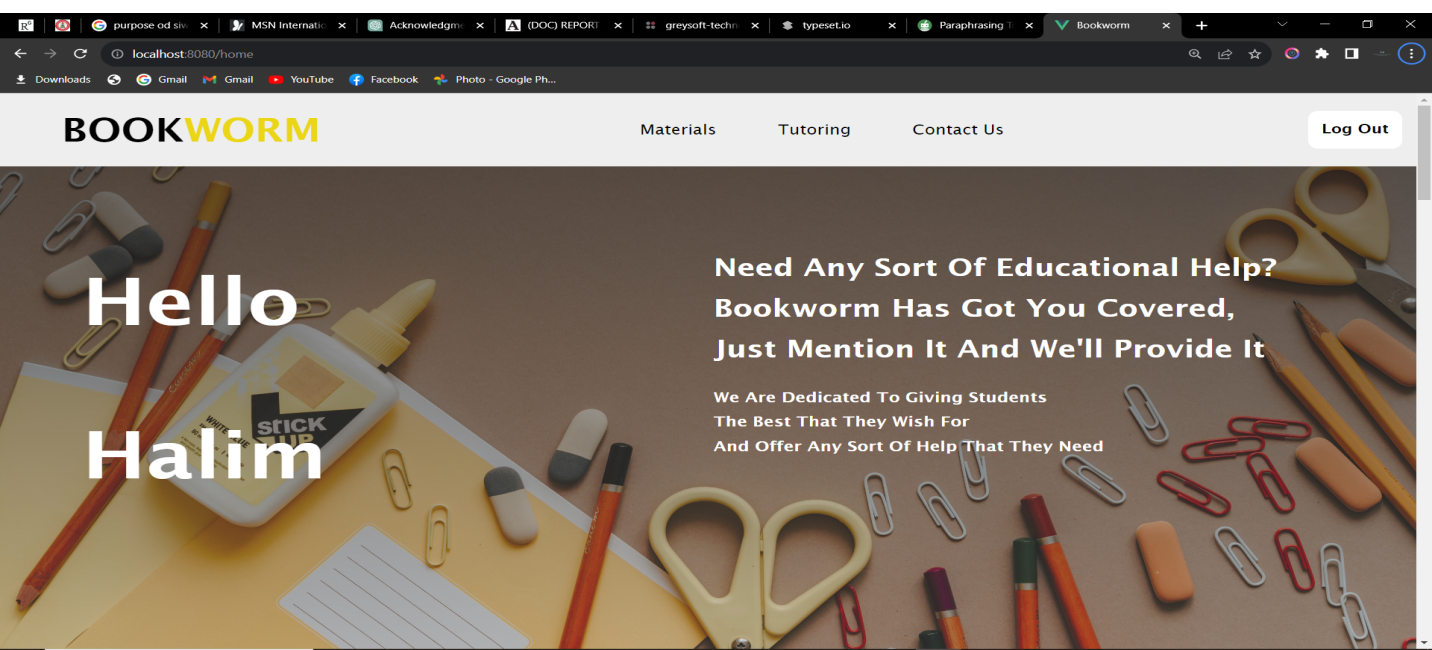Screen dimensions: 1432x650
Task: Reload the page with the refresh icon
Action: point(80,54)
